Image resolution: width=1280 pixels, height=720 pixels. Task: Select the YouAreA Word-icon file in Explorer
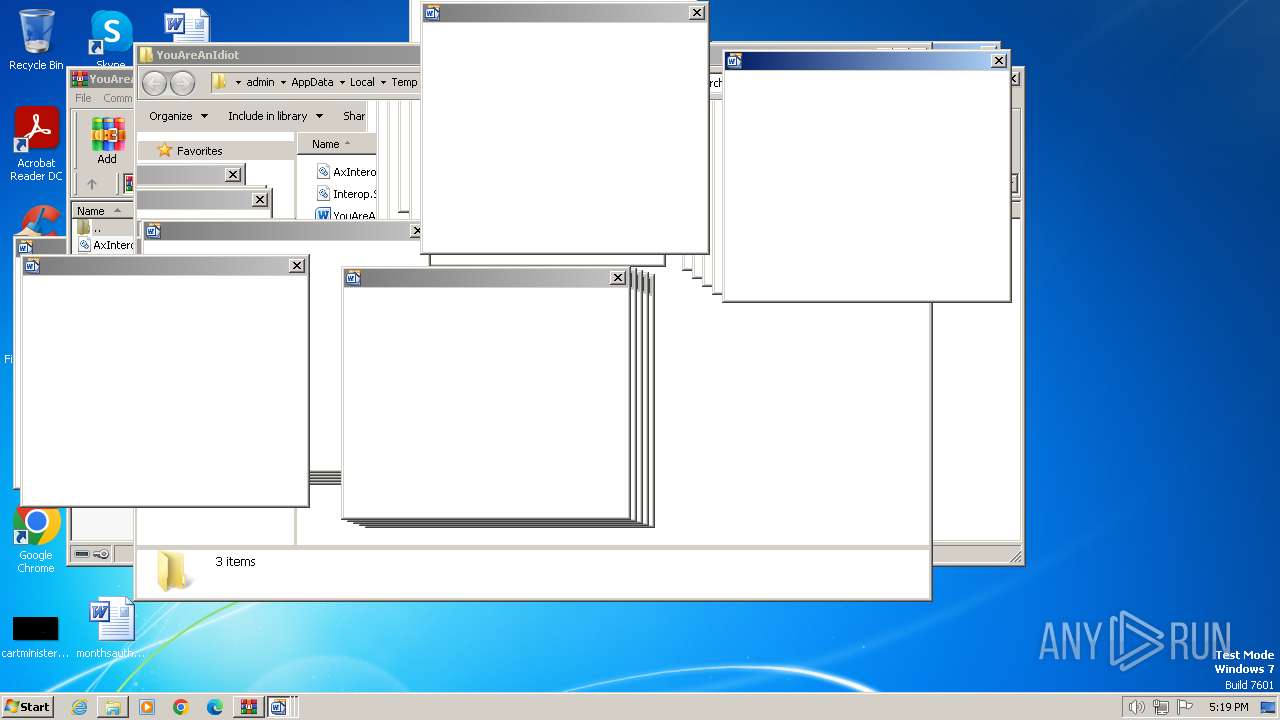tap(346, 214)
